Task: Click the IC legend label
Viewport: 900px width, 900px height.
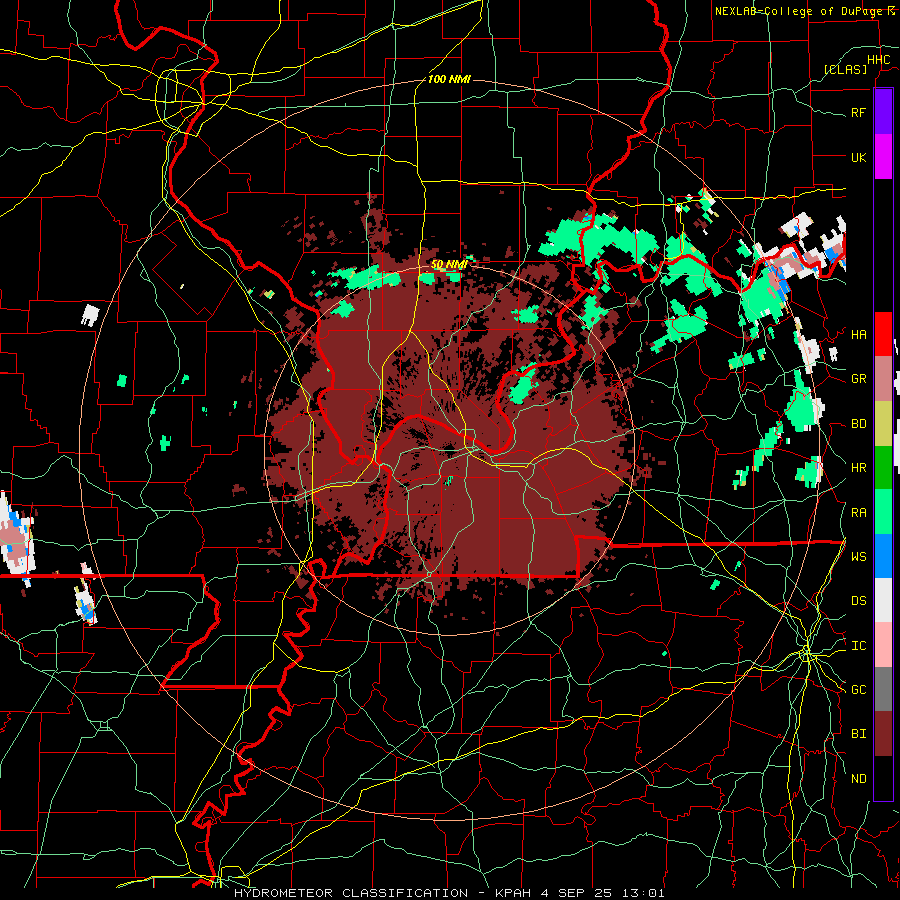Action: 859,646
